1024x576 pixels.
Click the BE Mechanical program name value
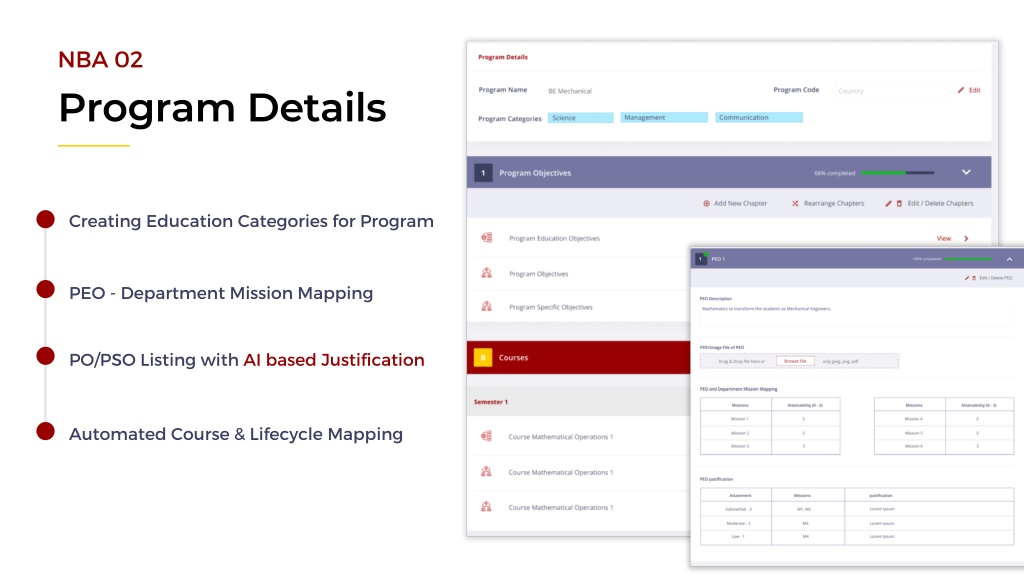[x=569, y=91]
